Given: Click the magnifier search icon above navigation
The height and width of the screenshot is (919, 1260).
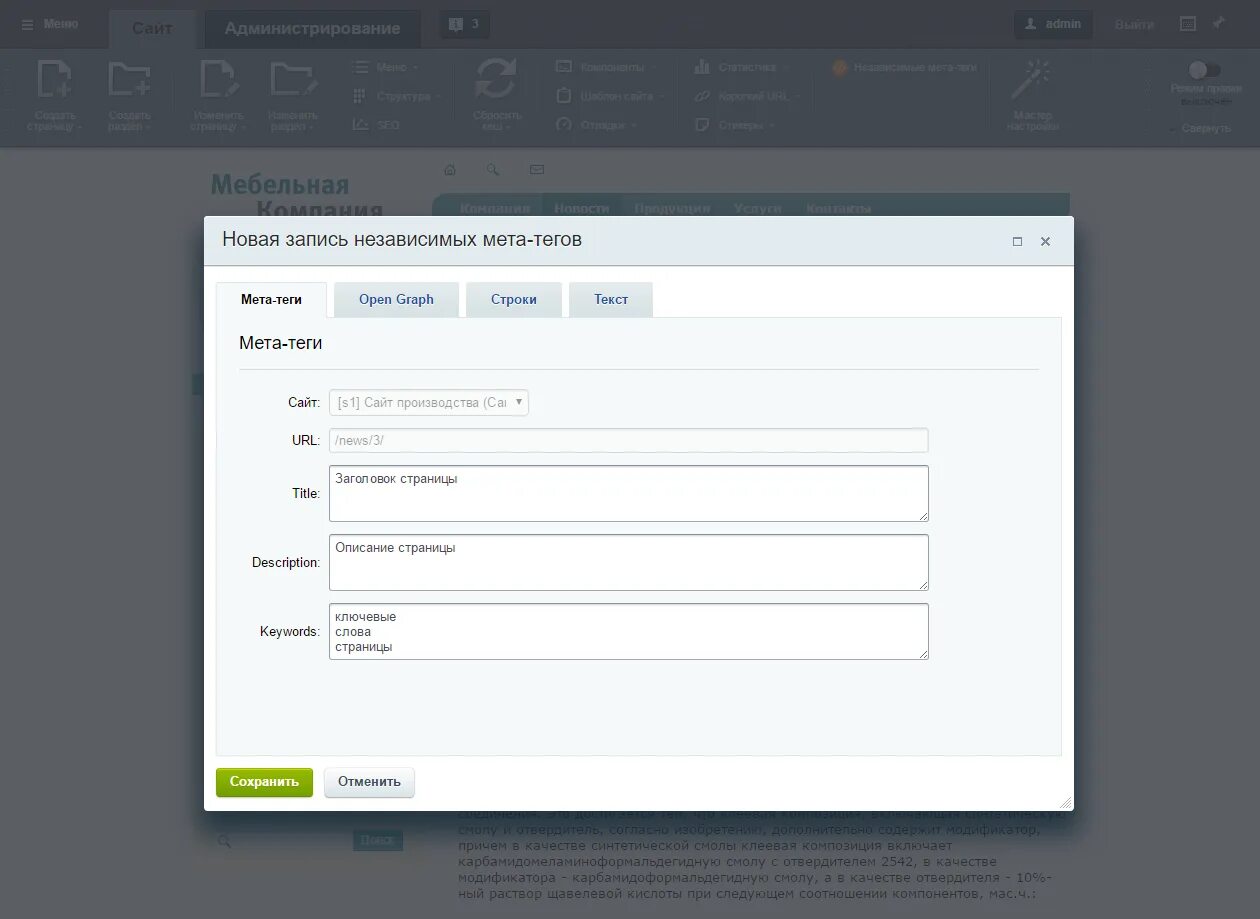Looking at the screenshot, I should point(493,169).
